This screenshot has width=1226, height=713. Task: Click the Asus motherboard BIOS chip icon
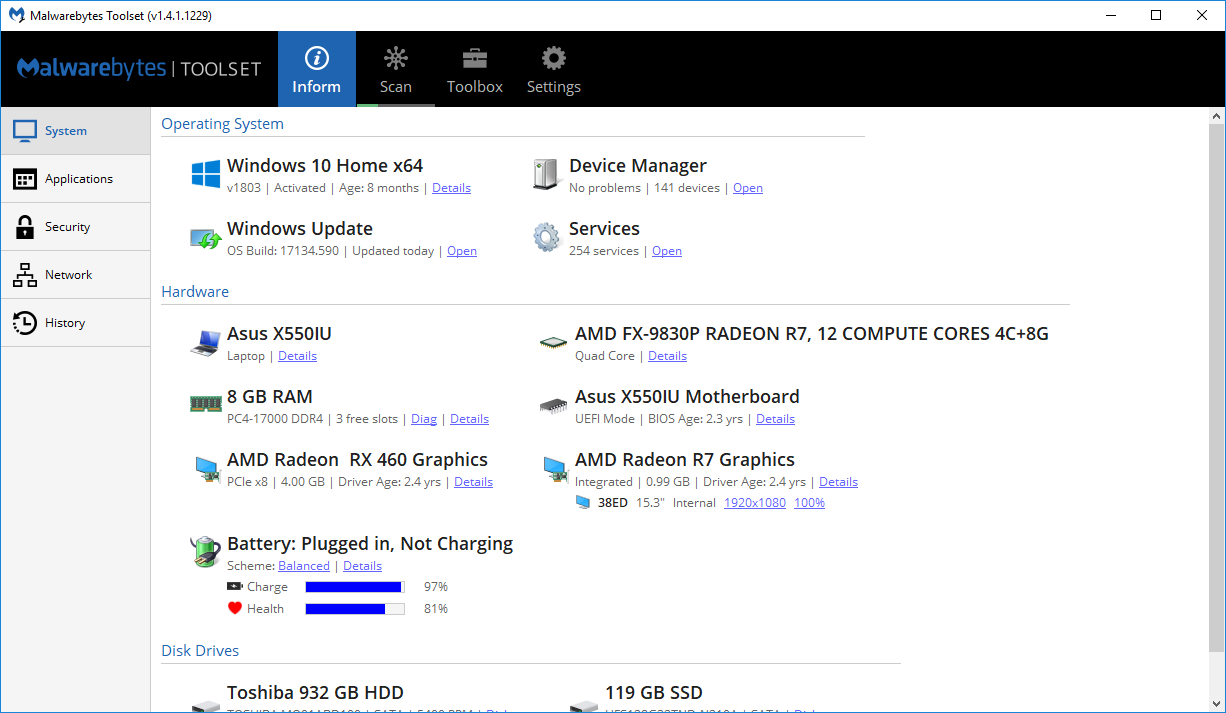point(553,406)
